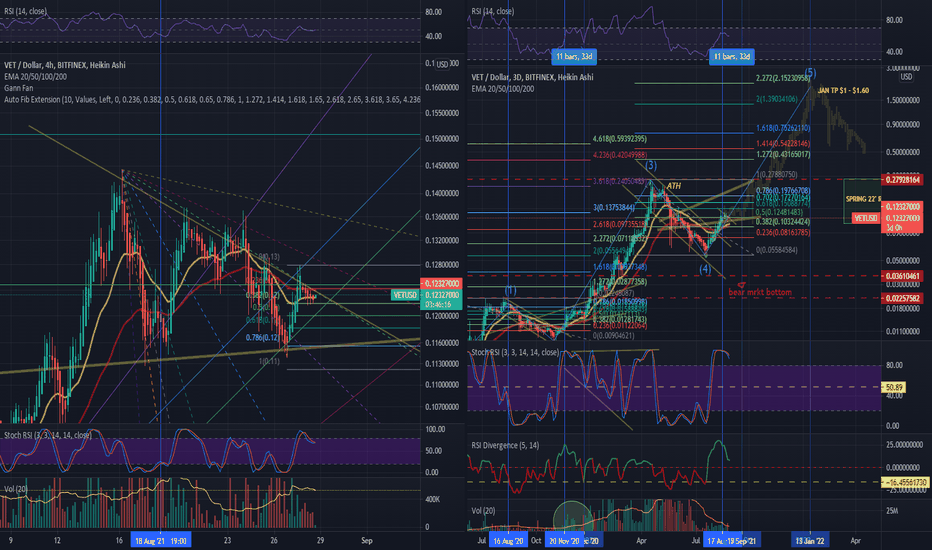The height and width of the screenshot is (550, 932).
Task: Click the 'Oct' time axis label on 3D chart
Action: (x=536, y=540)
